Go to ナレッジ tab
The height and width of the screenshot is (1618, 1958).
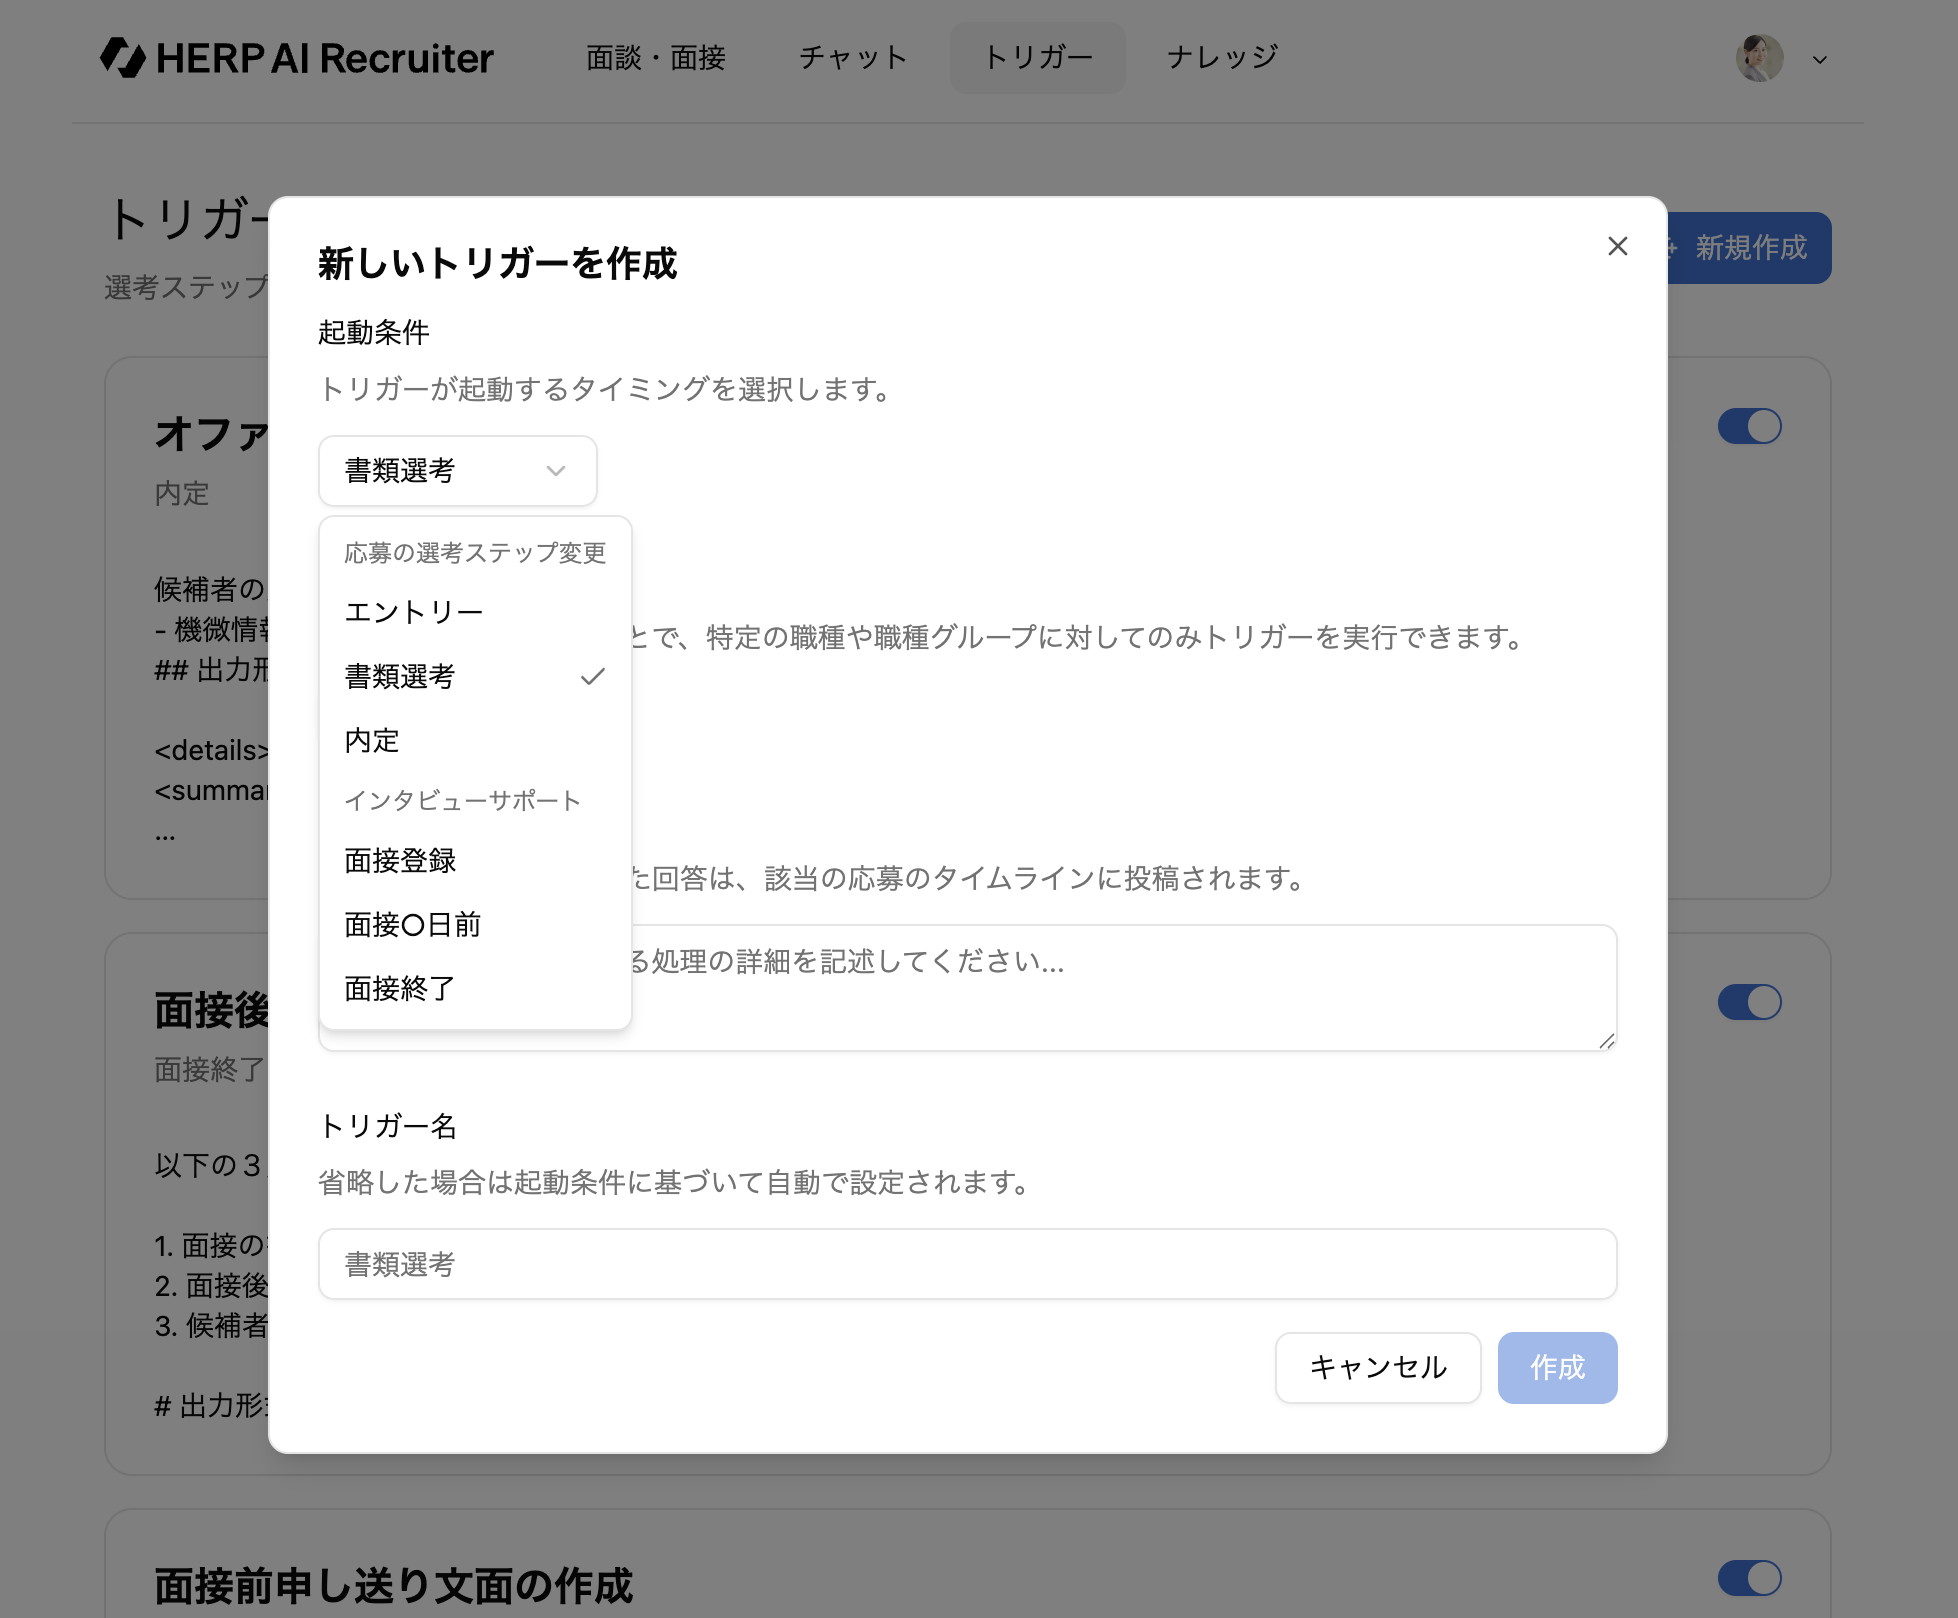[x=1222, y=58]
